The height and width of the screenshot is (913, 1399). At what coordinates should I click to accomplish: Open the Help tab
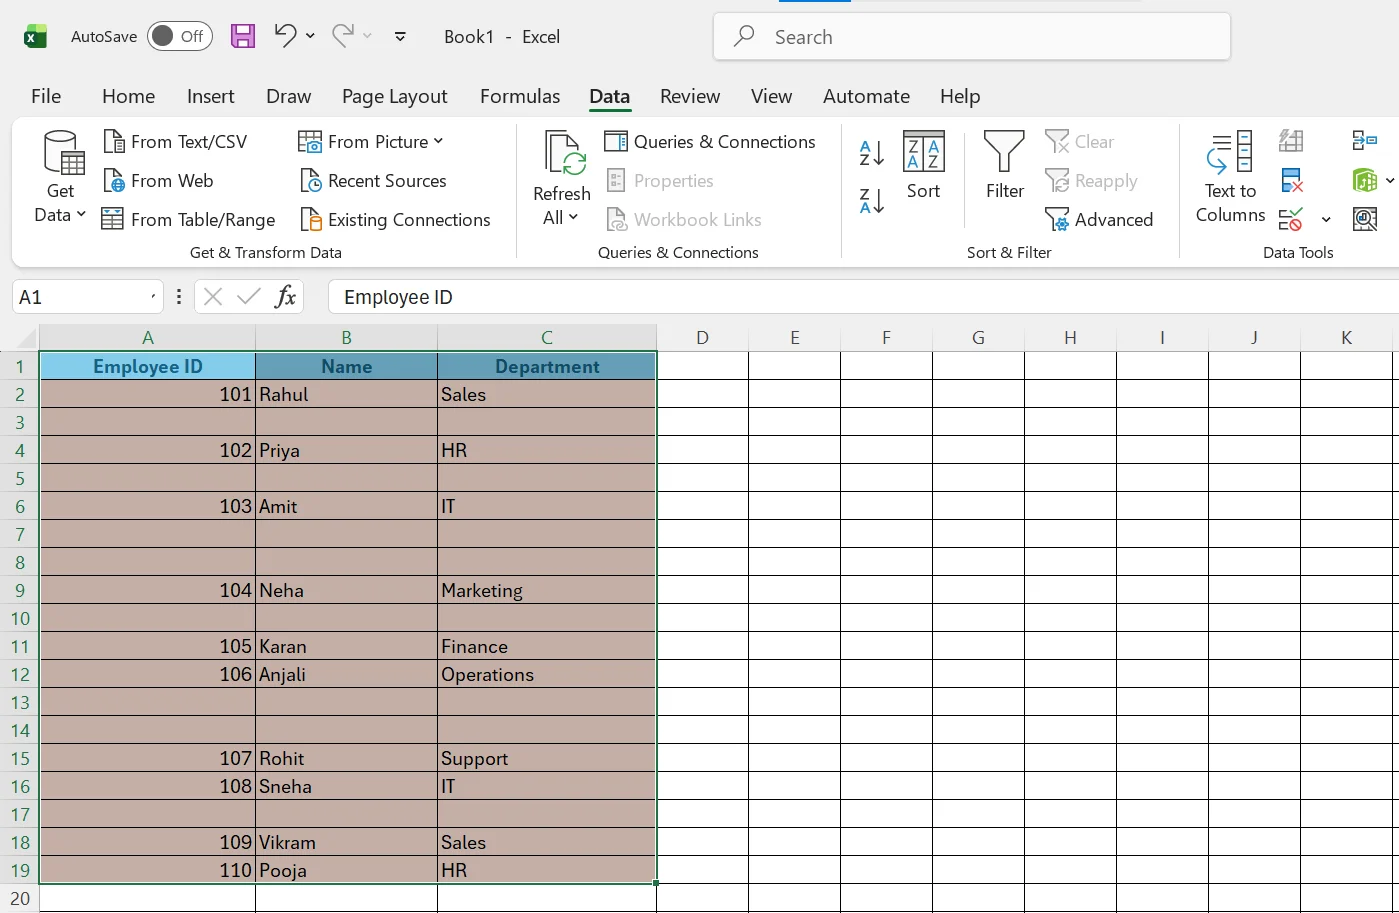coord(960,96)
